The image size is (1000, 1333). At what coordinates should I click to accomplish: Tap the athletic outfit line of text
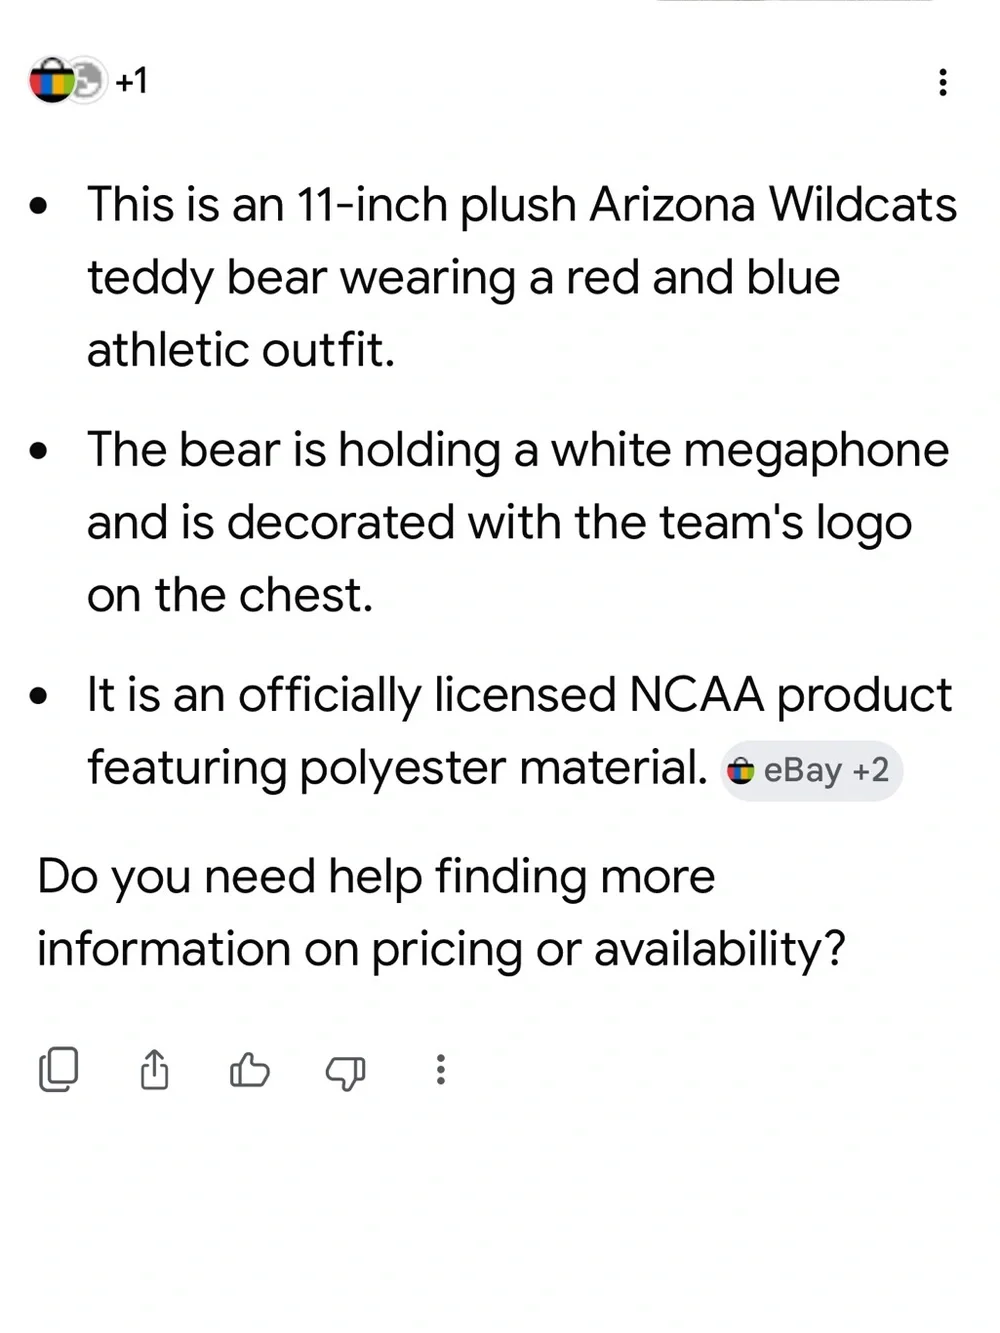(x=241, y=350)
